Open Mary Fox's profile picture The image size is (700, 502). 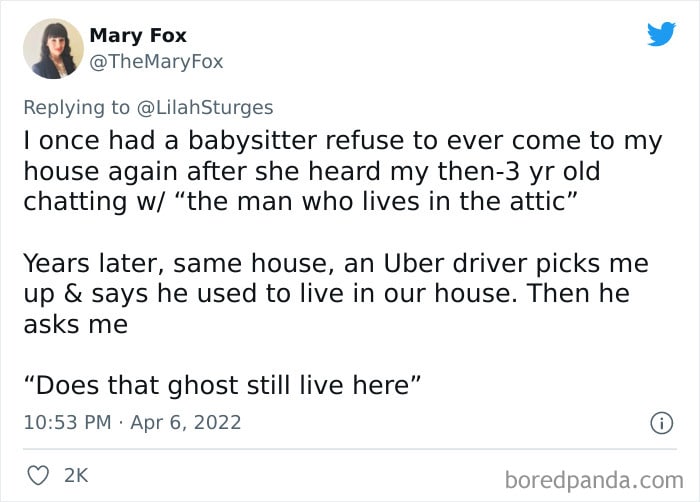(53, 49)
